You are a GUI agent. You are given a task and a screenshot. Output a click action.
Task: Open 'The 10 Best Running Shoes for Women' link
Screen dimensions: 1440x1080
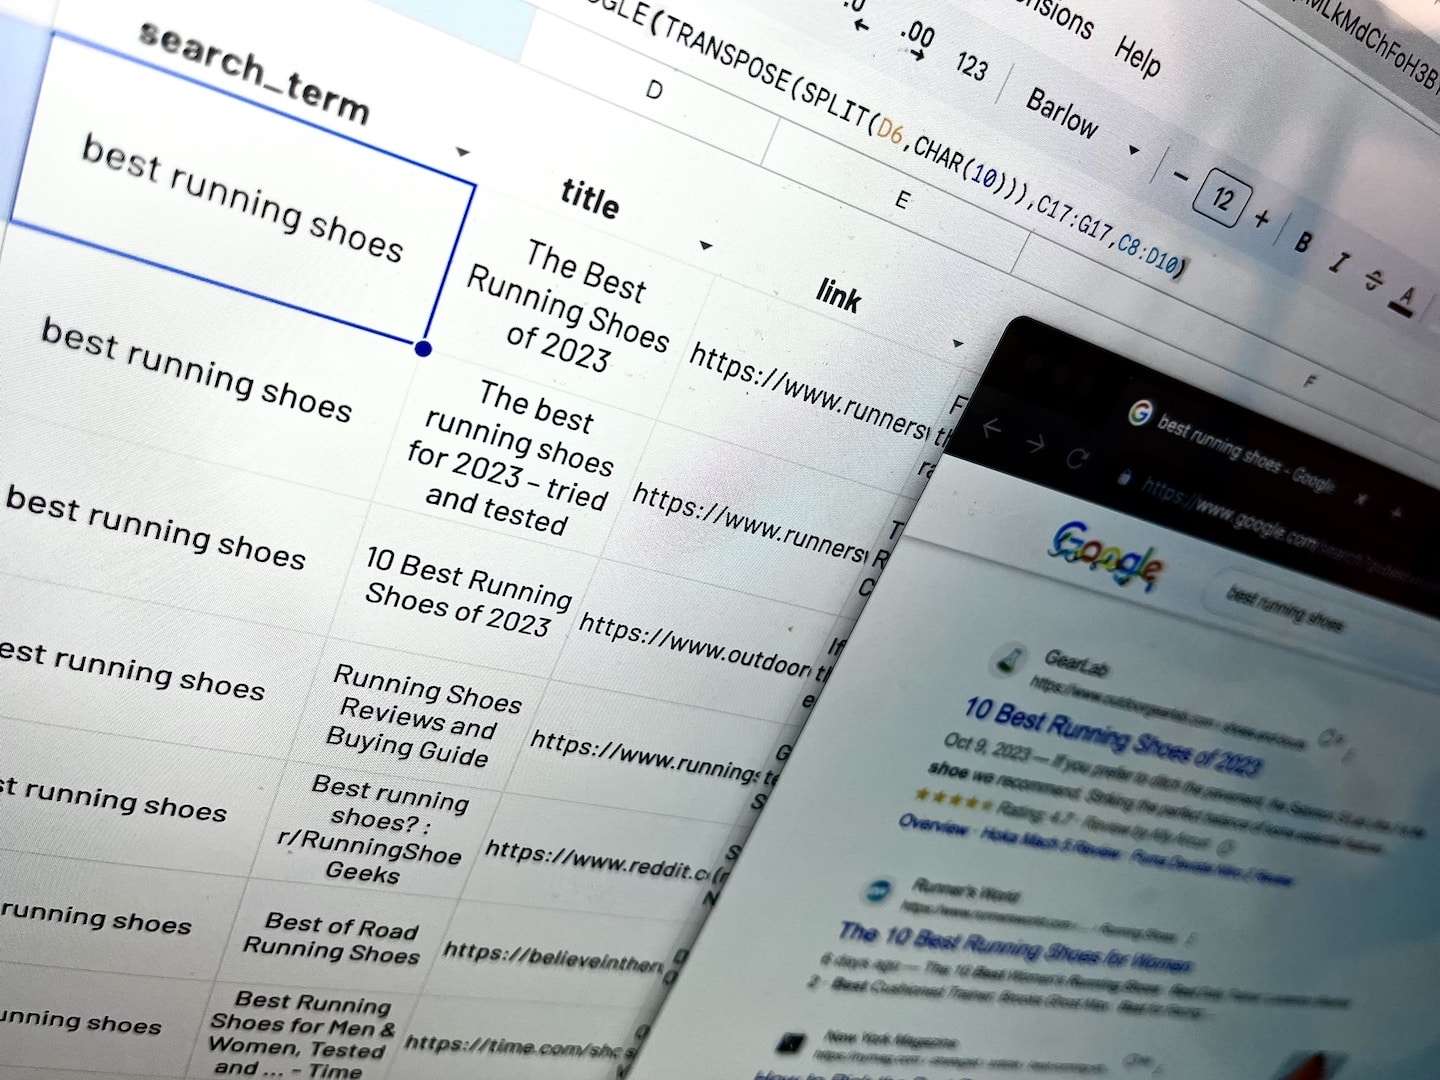pos(1013,948)
